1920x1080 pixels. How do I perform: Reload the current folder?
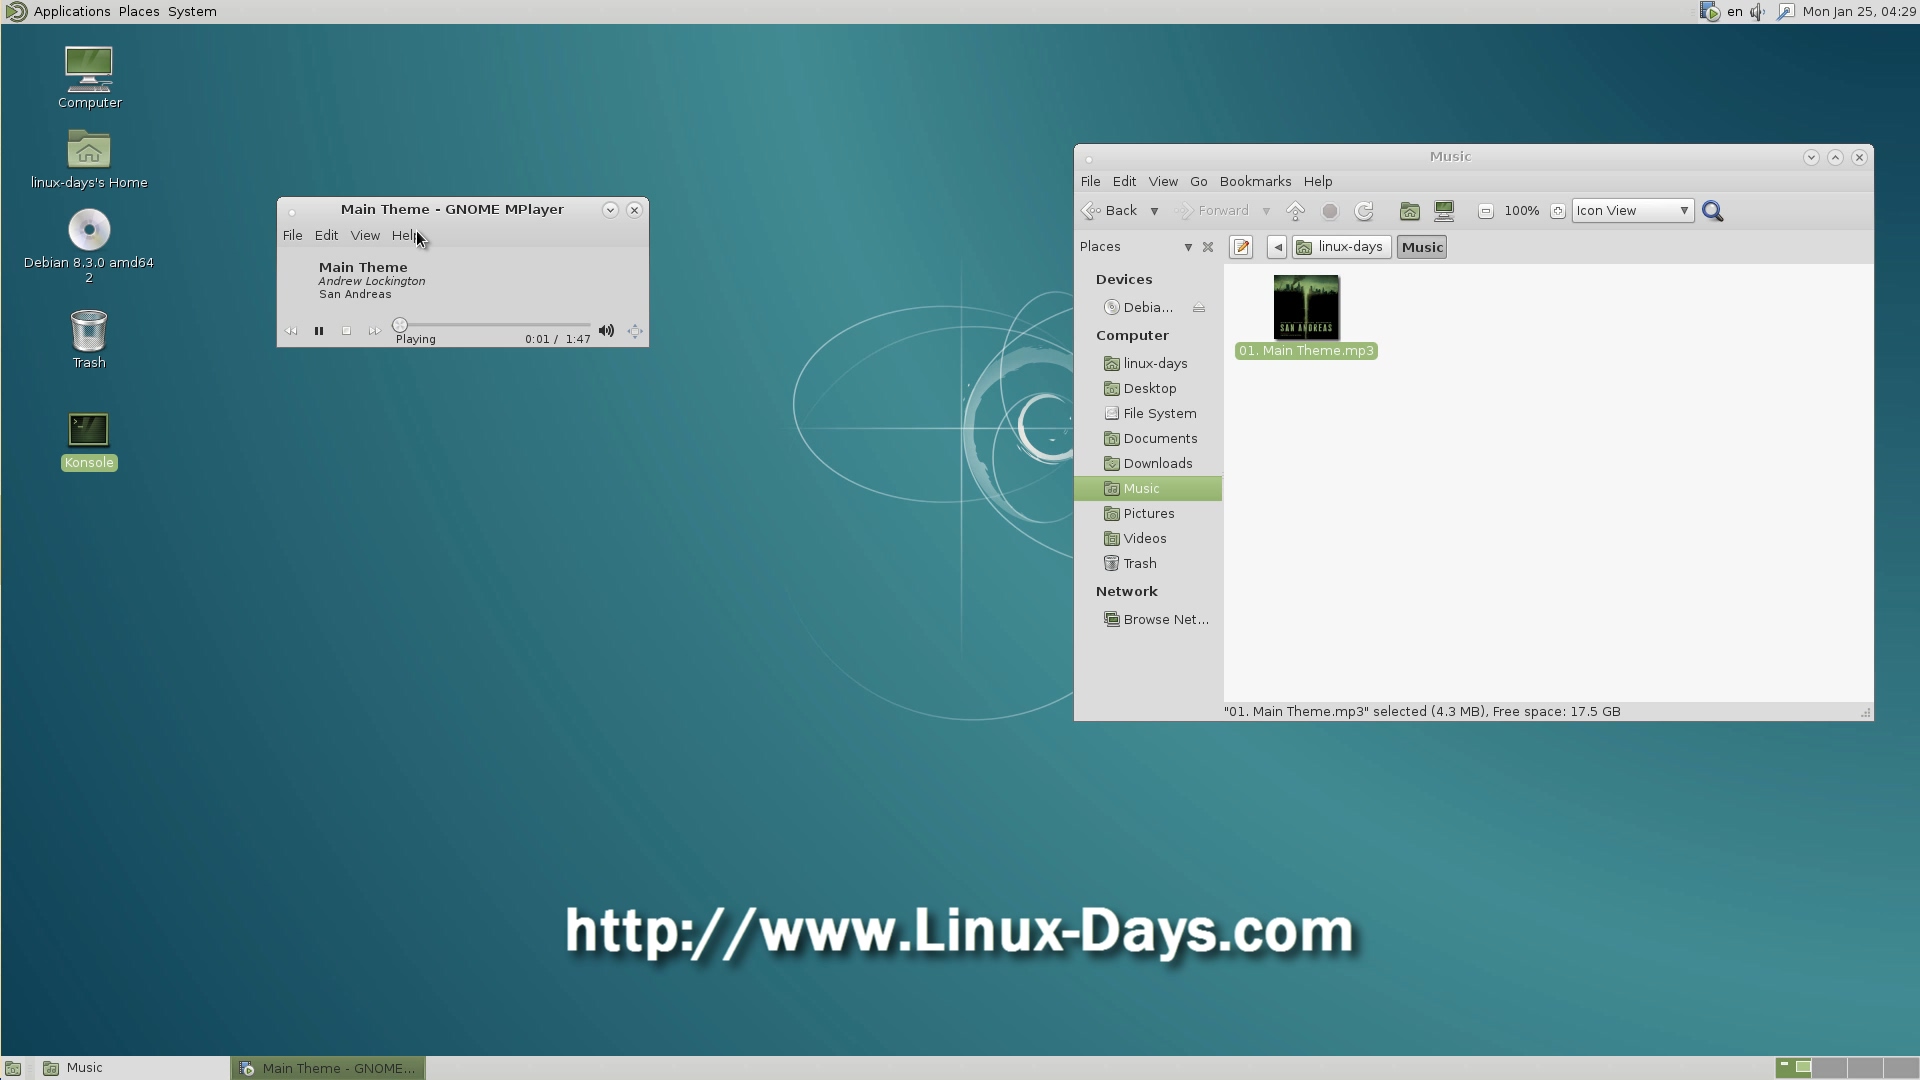(x=1364, y=211)
